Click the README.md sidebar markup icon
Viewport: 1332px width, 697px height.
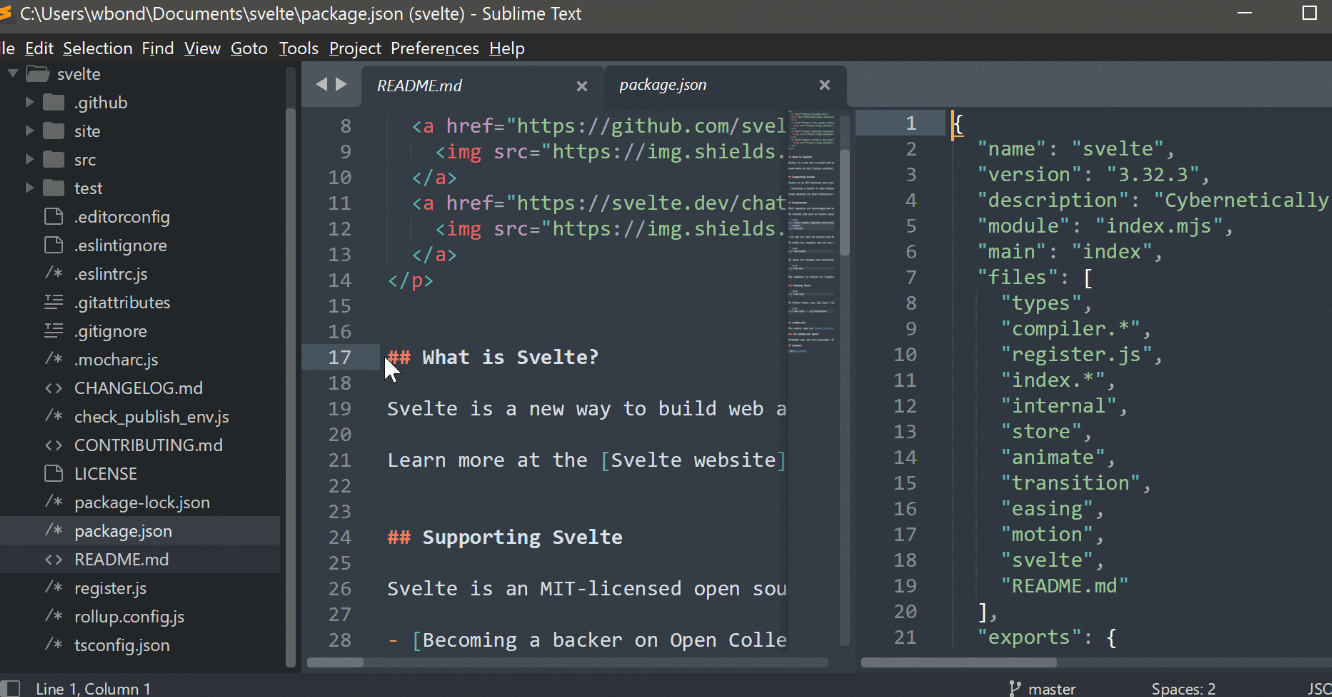54,559
